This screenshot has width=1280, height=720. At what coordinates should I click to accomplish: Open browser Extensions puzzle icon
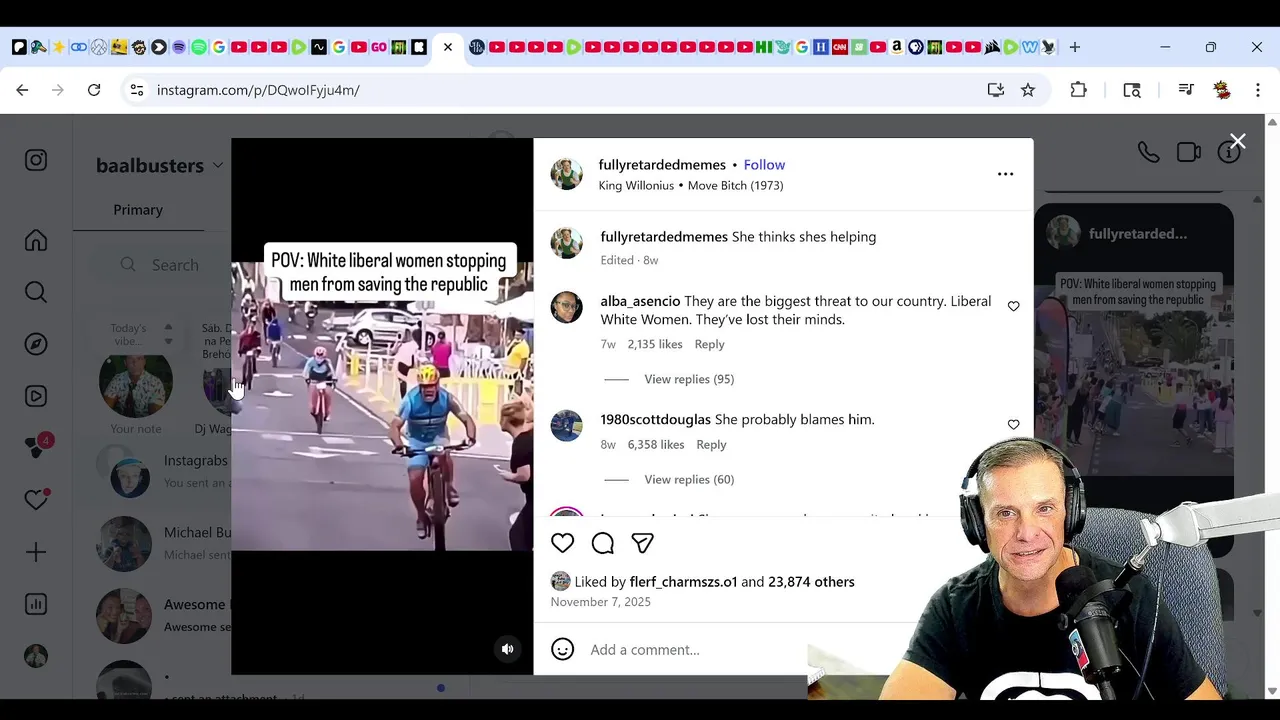[1078, 90]
